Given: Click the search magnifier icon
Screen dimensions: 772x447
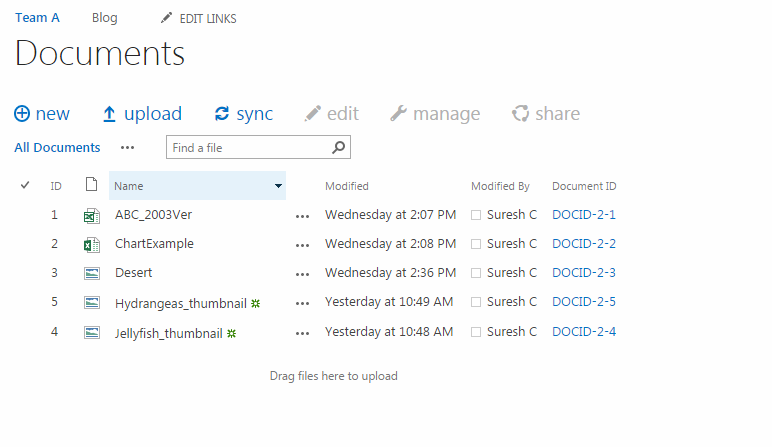Looking at the screenshot, I should click(339, 148).
